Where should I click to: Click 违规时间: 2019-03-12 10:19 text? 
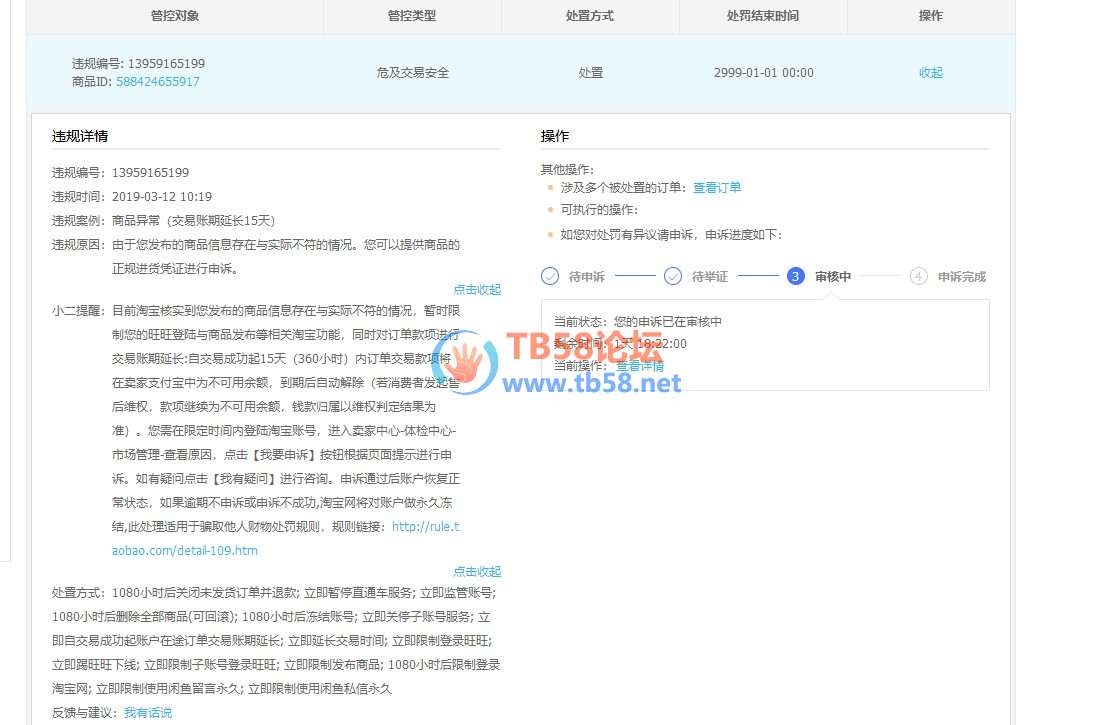132,196
